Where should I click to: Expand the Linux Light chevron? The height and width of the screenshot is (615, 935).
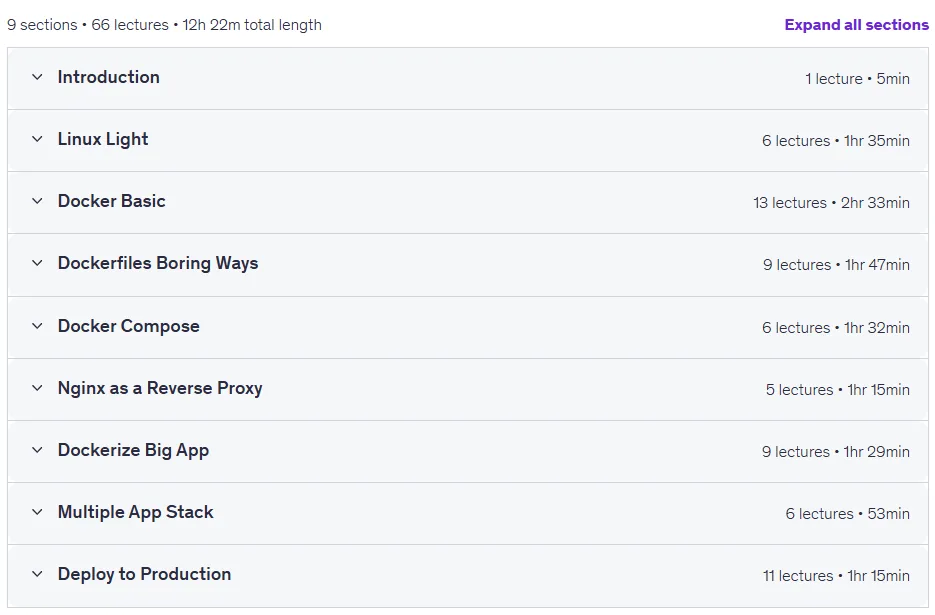click(37, 139)
